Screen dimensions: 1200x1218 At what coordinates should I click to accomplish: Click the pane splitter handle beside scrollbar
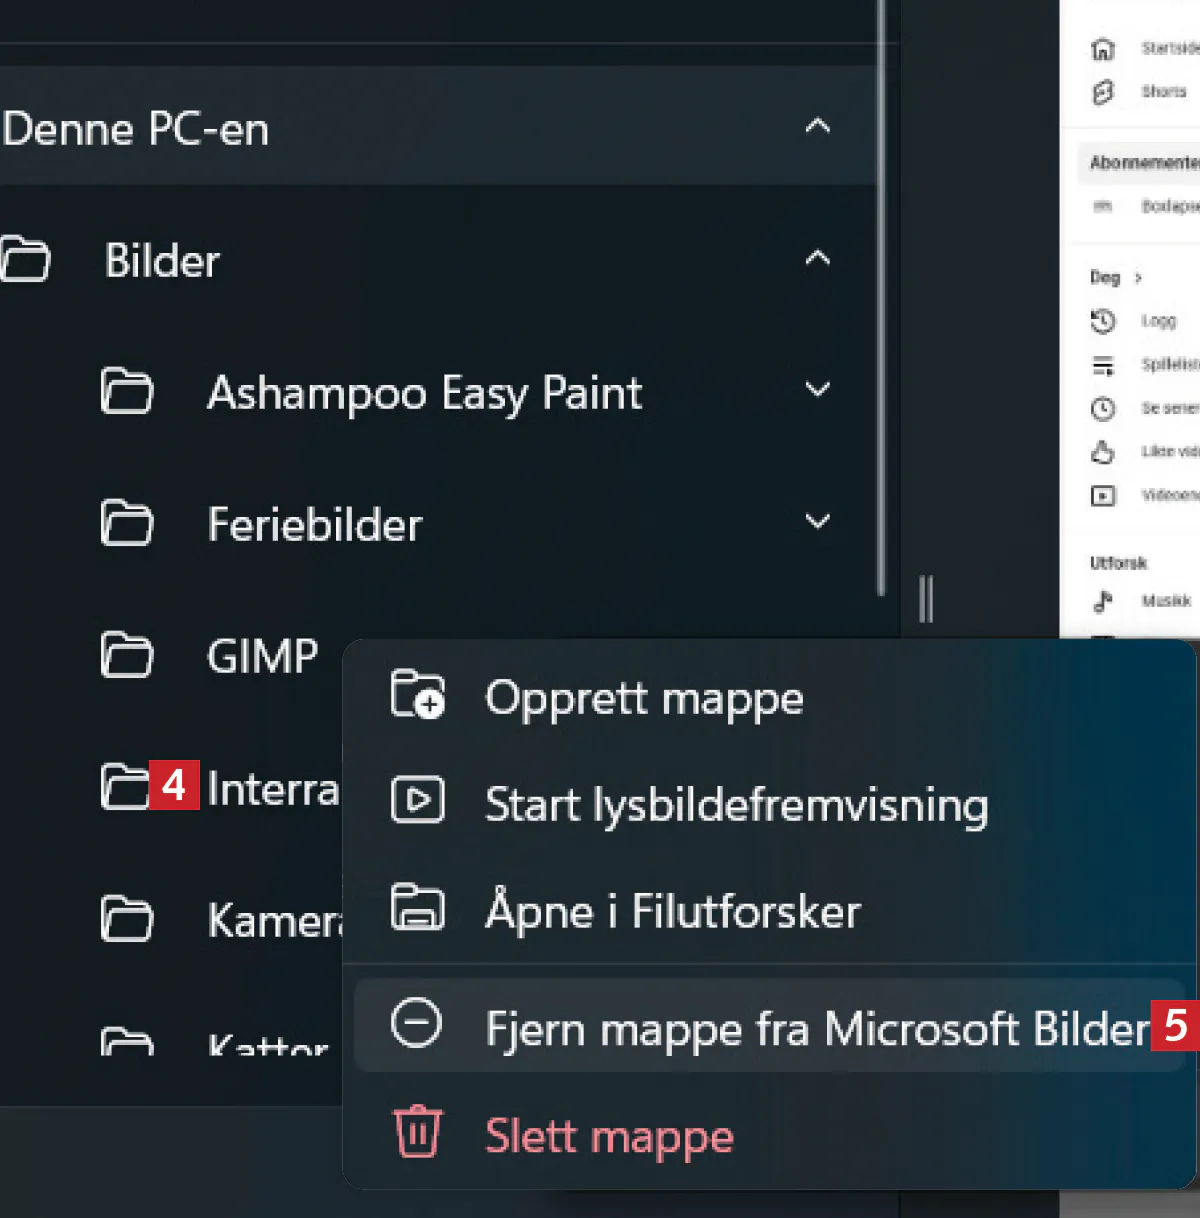[926, 598]
